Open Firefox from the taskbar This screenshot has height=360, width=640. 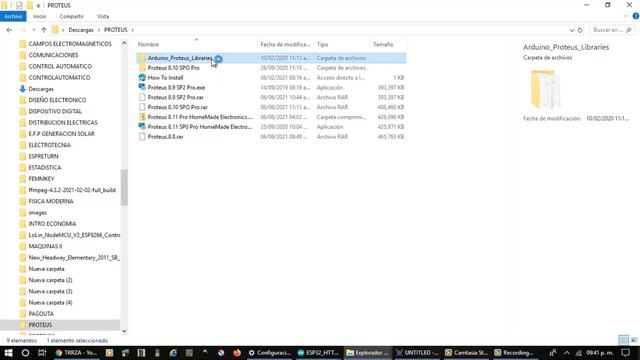tap(237, 353)
